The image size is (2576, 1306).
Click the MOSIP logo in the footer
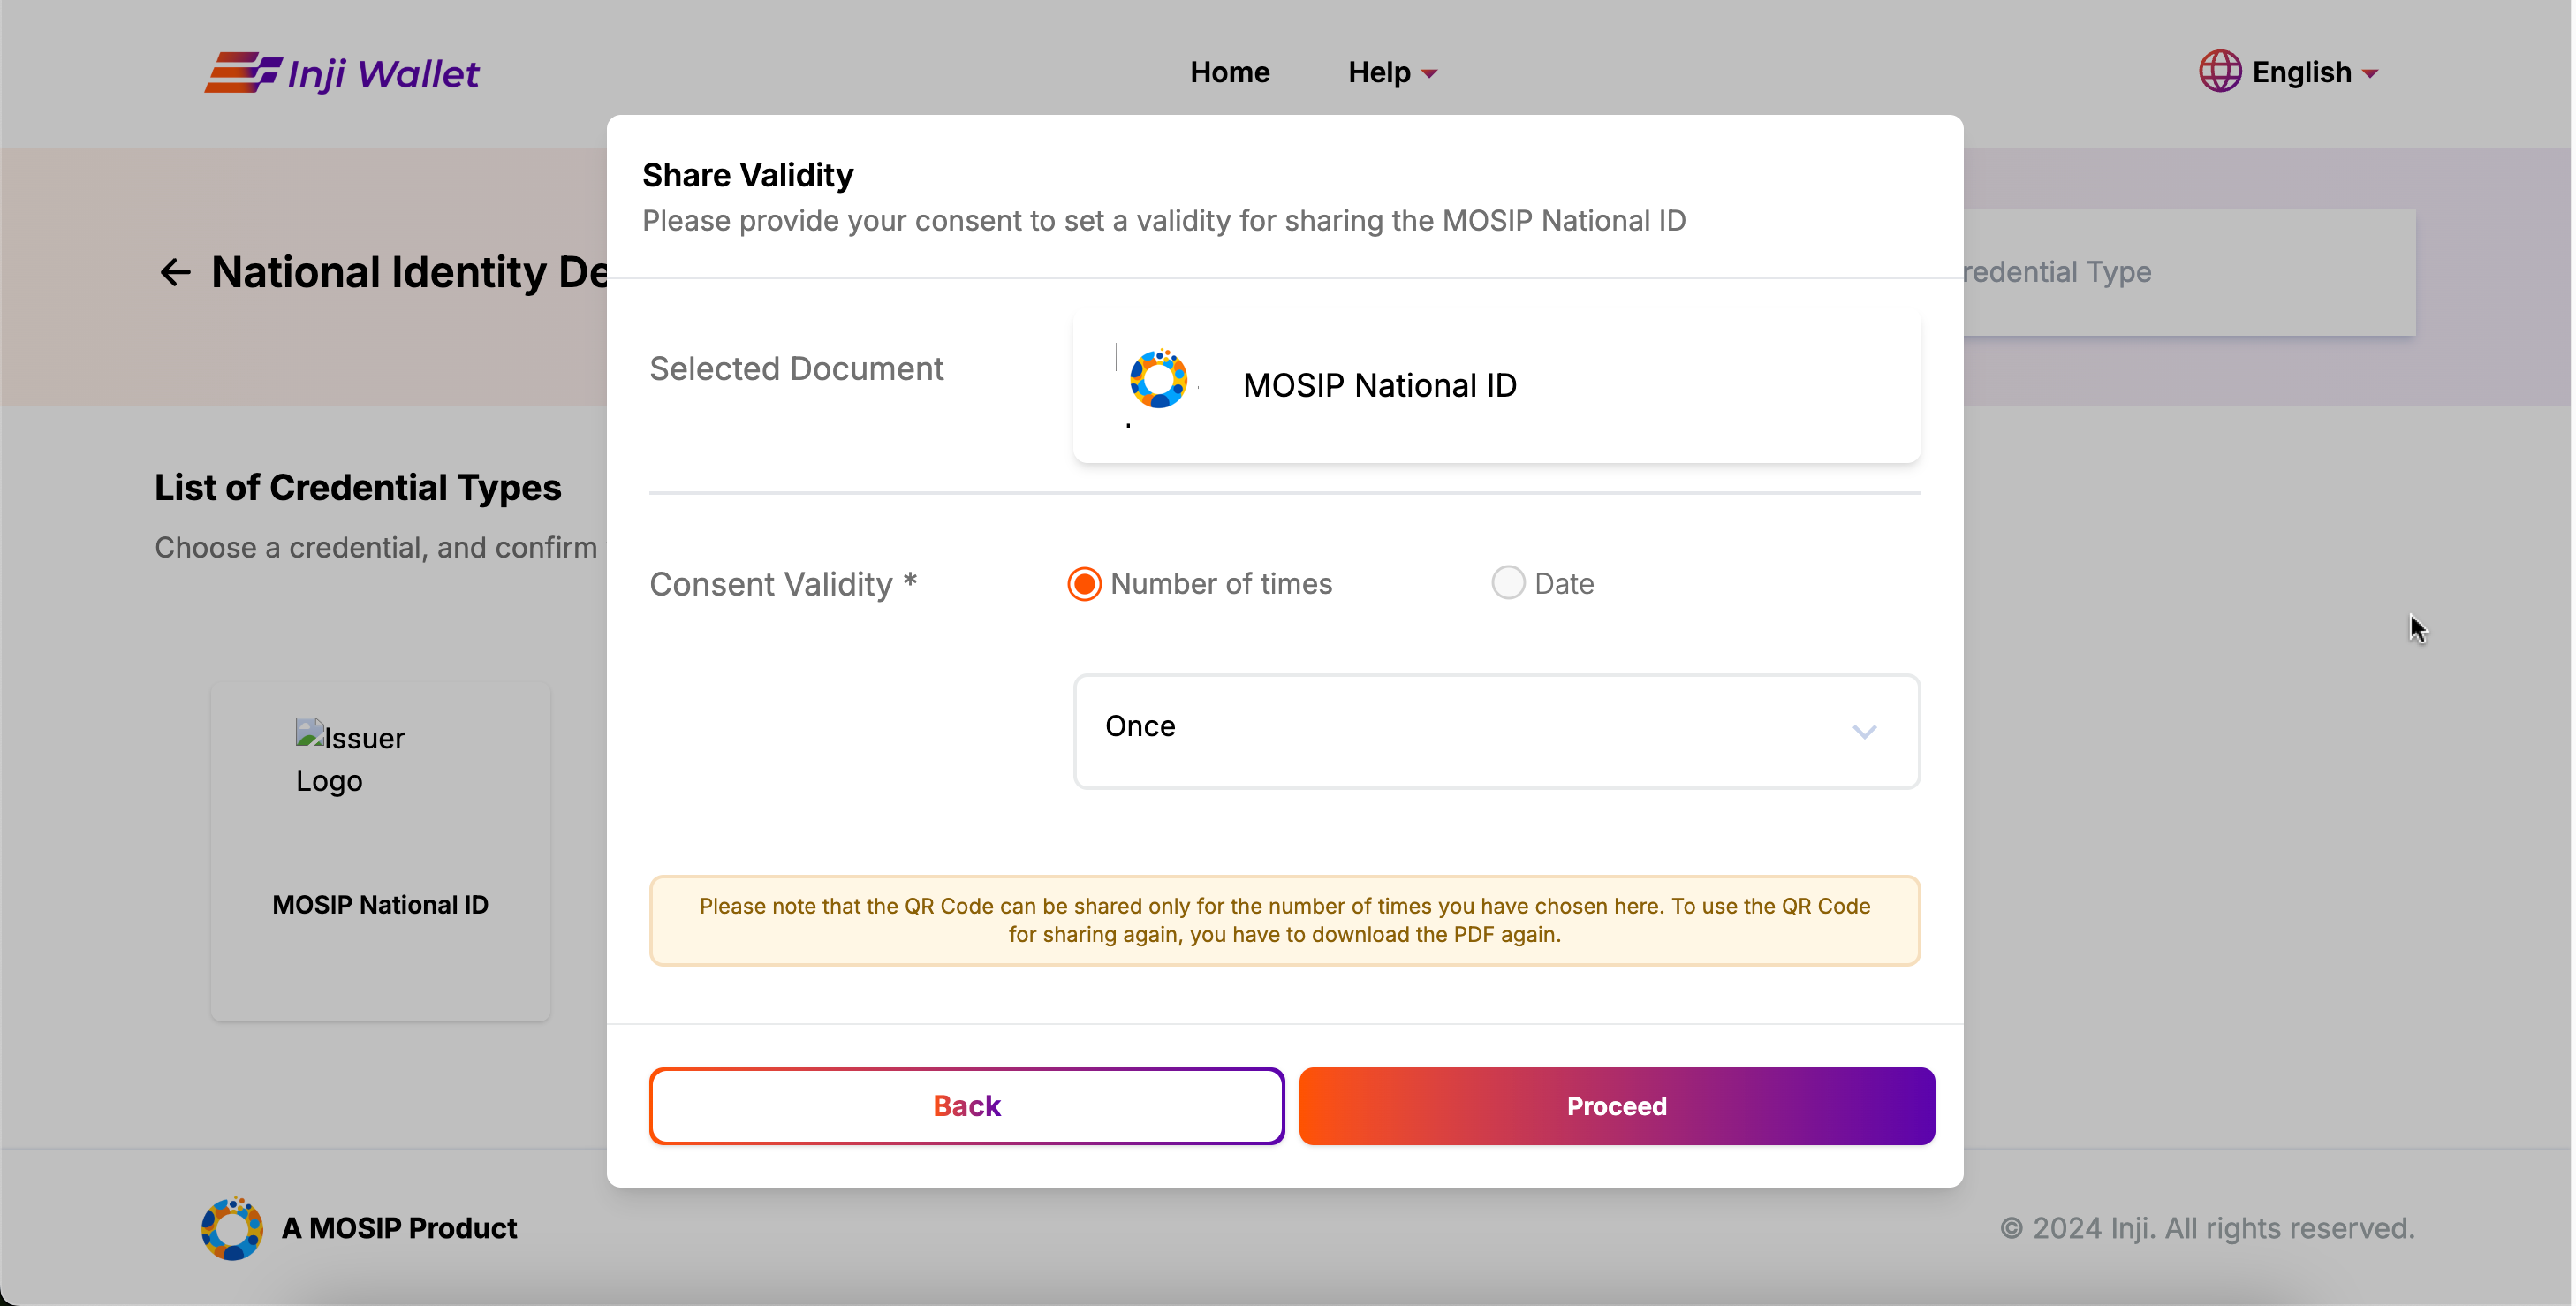pyautogui.click(x=232, y=1228)
